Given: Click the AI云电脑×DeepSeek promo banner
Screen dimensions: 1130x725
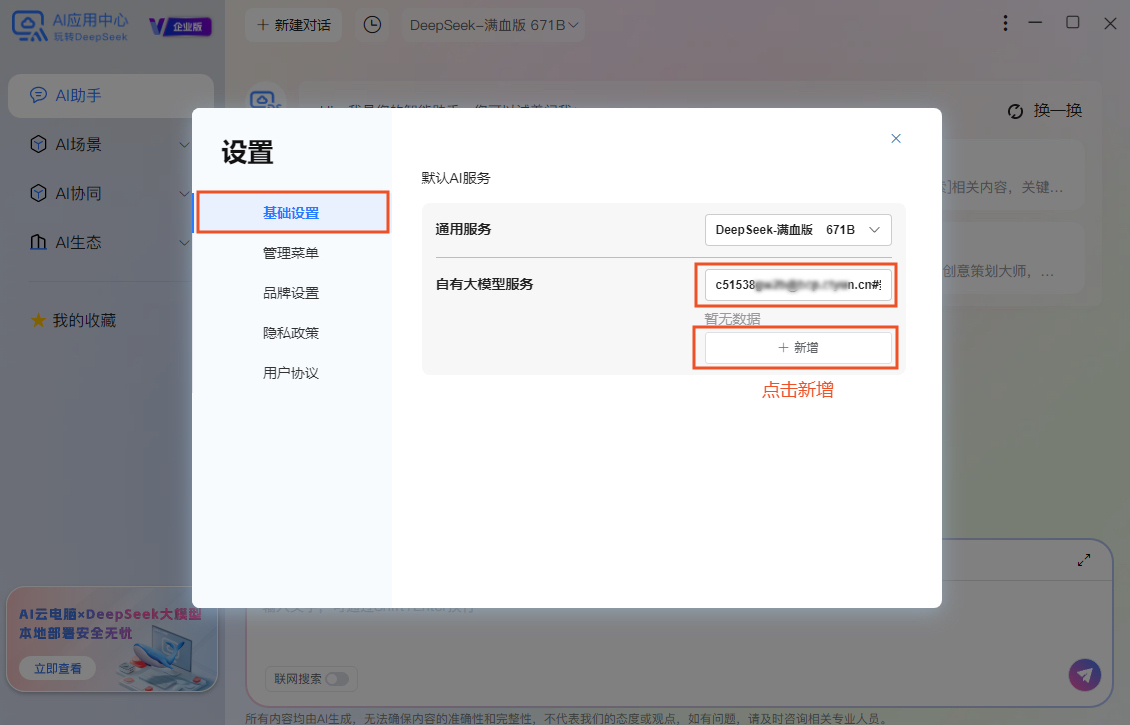Looking at the screenshot, I should tap(112, 639).
